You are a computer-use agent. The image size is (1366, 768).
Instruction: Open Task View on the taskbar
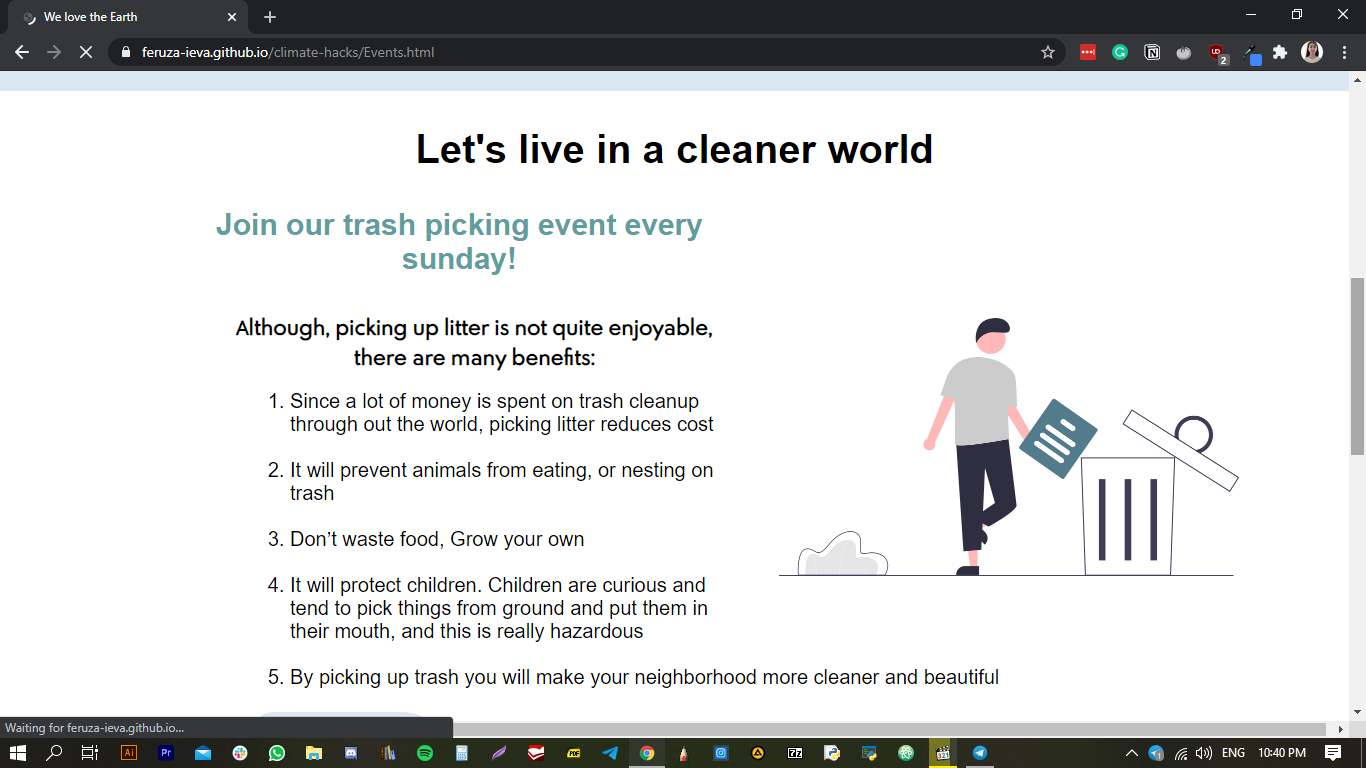click(x=90, y=753)
